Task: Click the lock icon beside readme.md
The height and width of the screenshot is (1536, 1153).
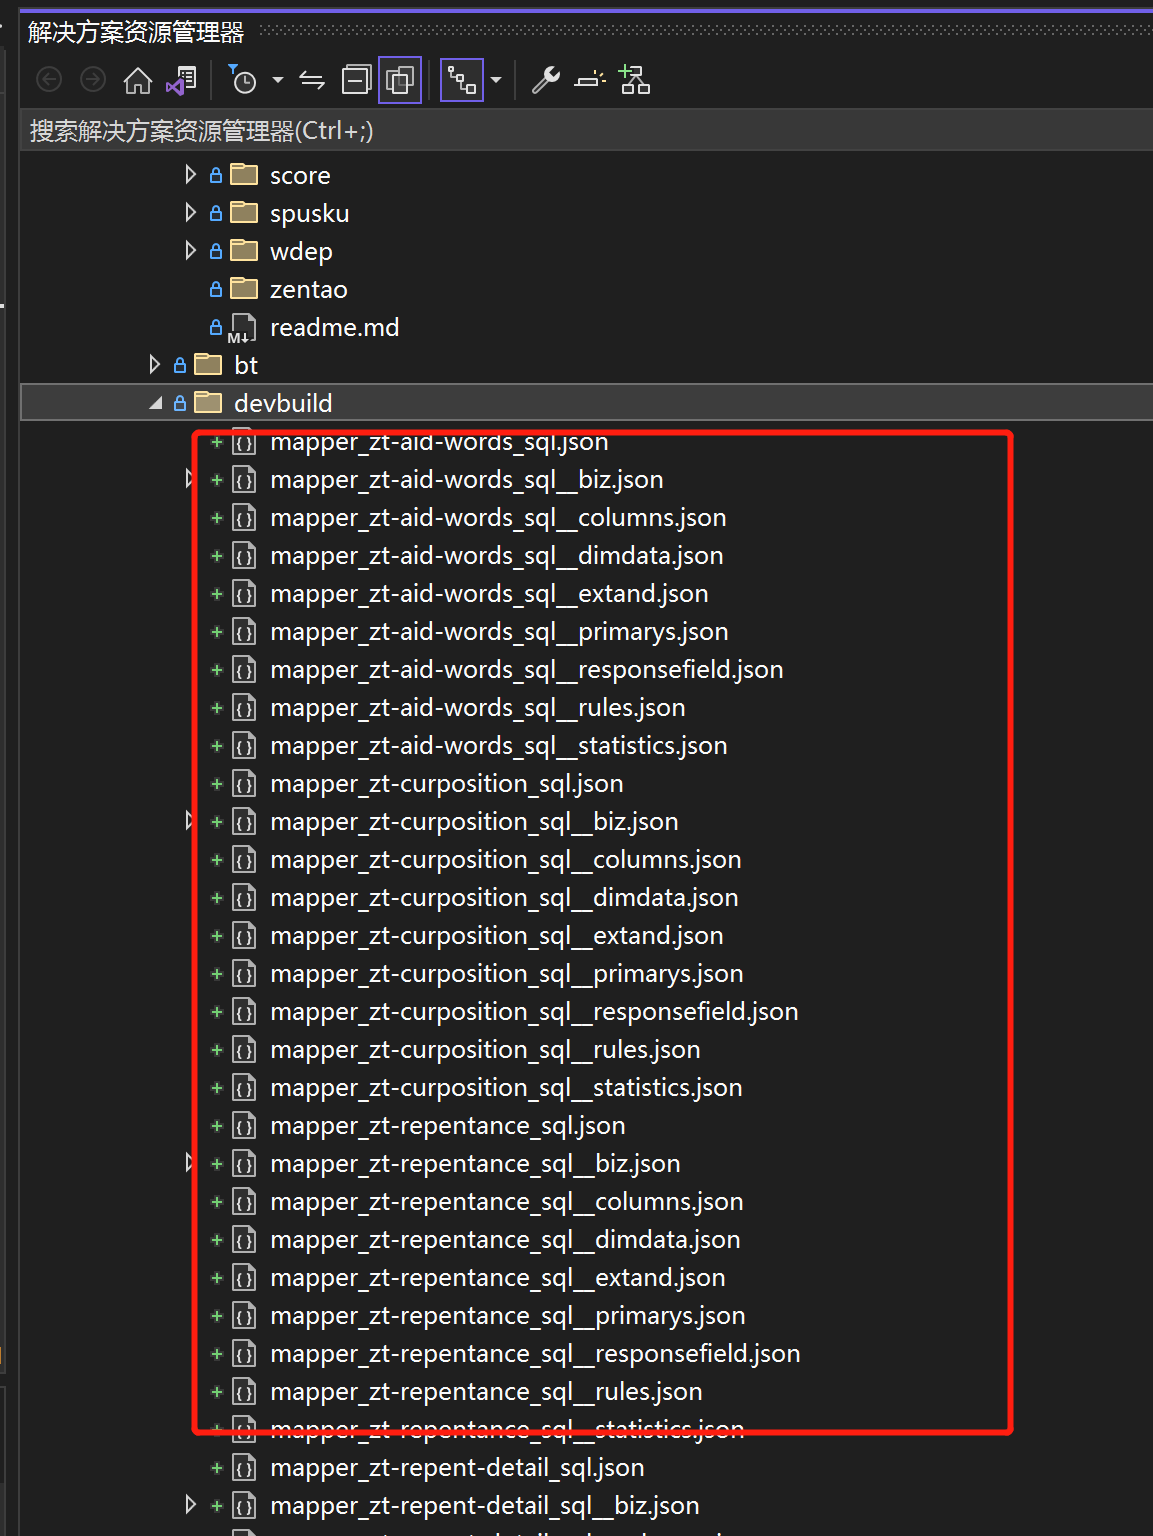Action: pyautogui.click(x=216, y=327)
